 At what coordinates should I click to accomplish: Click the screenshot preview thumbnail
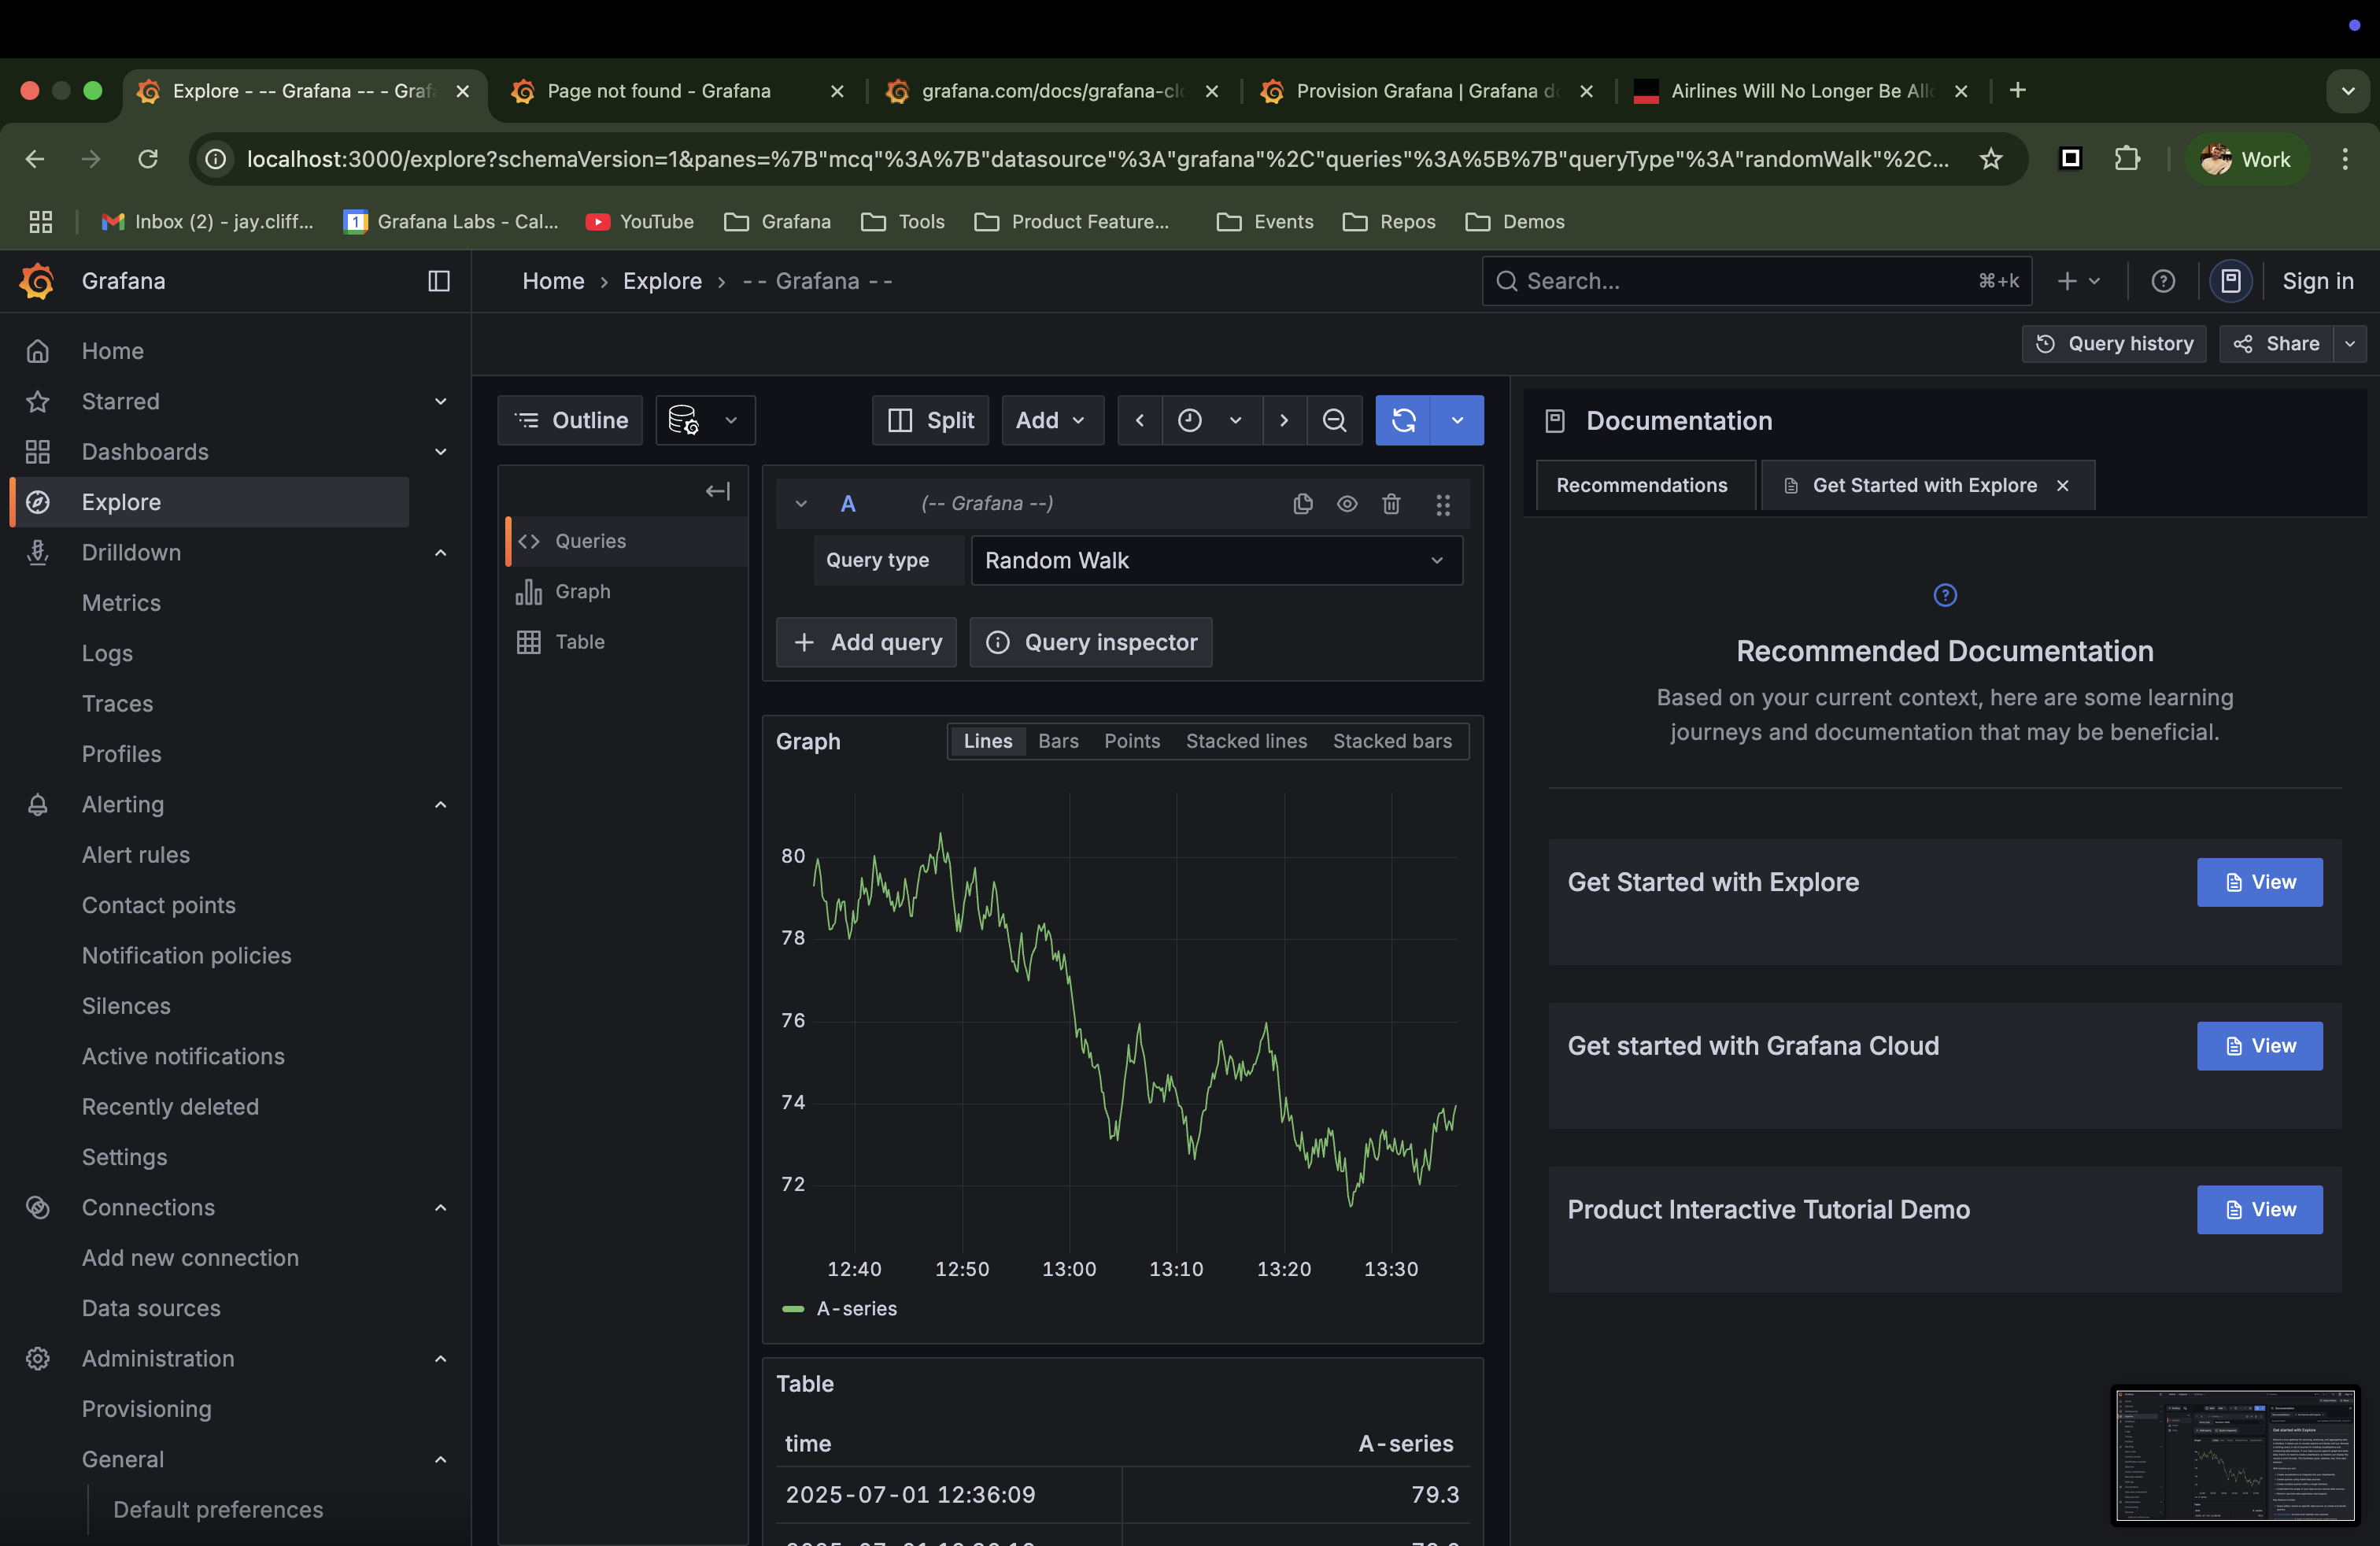tap(2235, 1455)
